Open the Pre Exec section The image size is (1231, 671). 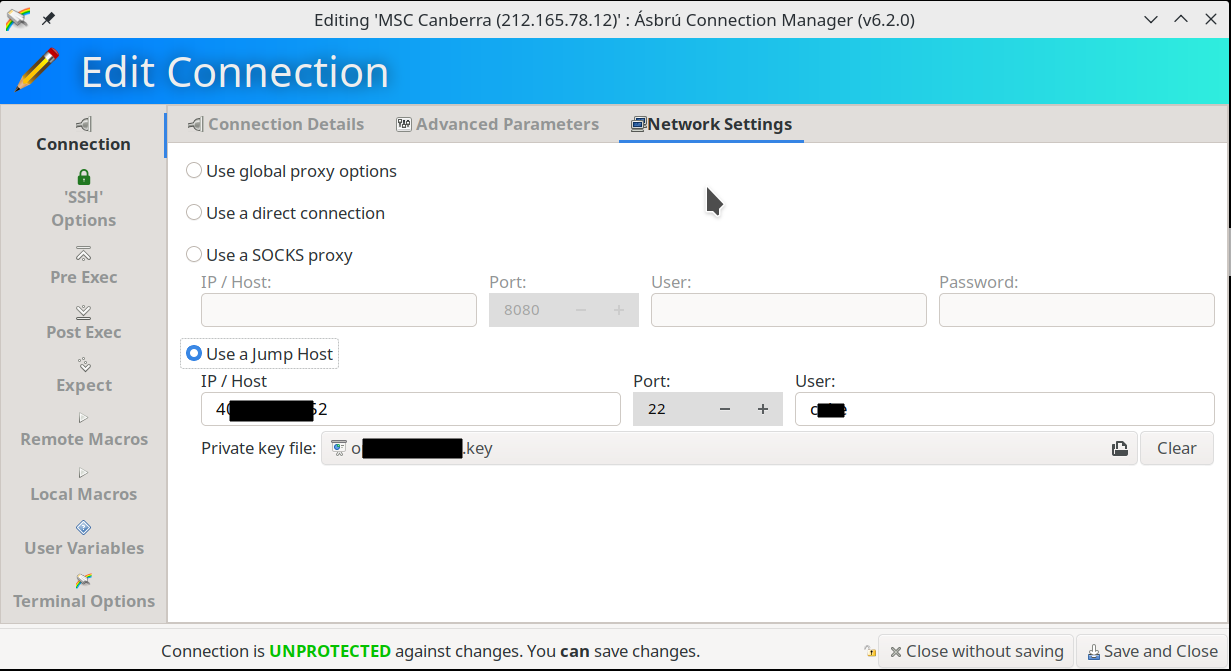tap(83, 269)
